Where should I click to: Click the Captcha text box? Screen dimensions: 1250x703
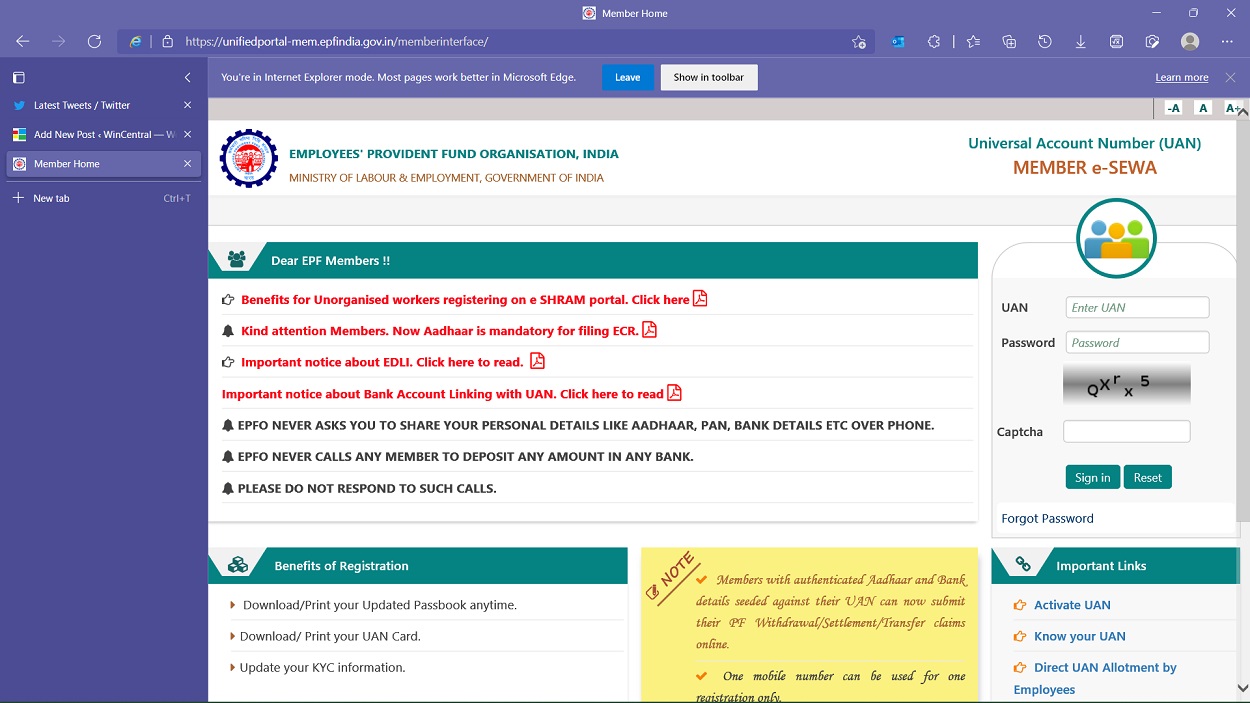pyautogui.click(x=1126, y=431)
